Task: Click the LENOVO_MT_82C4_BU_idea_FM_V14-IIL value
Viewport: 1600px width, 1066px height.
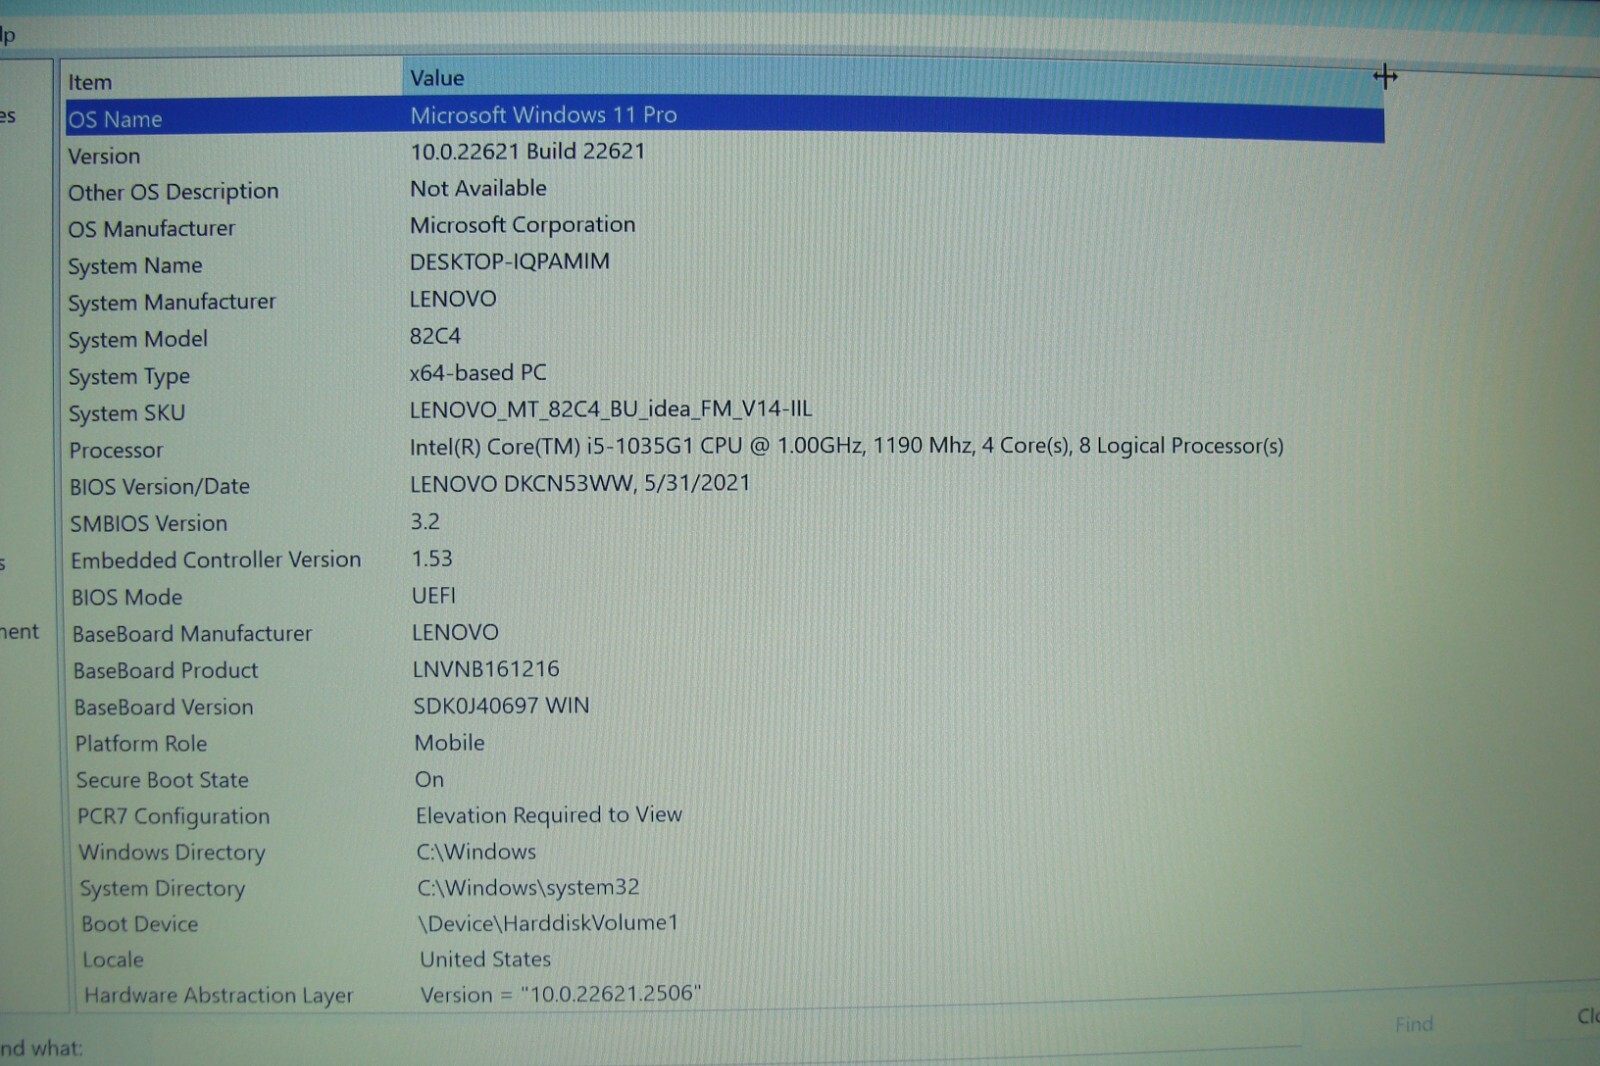Action: 611,409
